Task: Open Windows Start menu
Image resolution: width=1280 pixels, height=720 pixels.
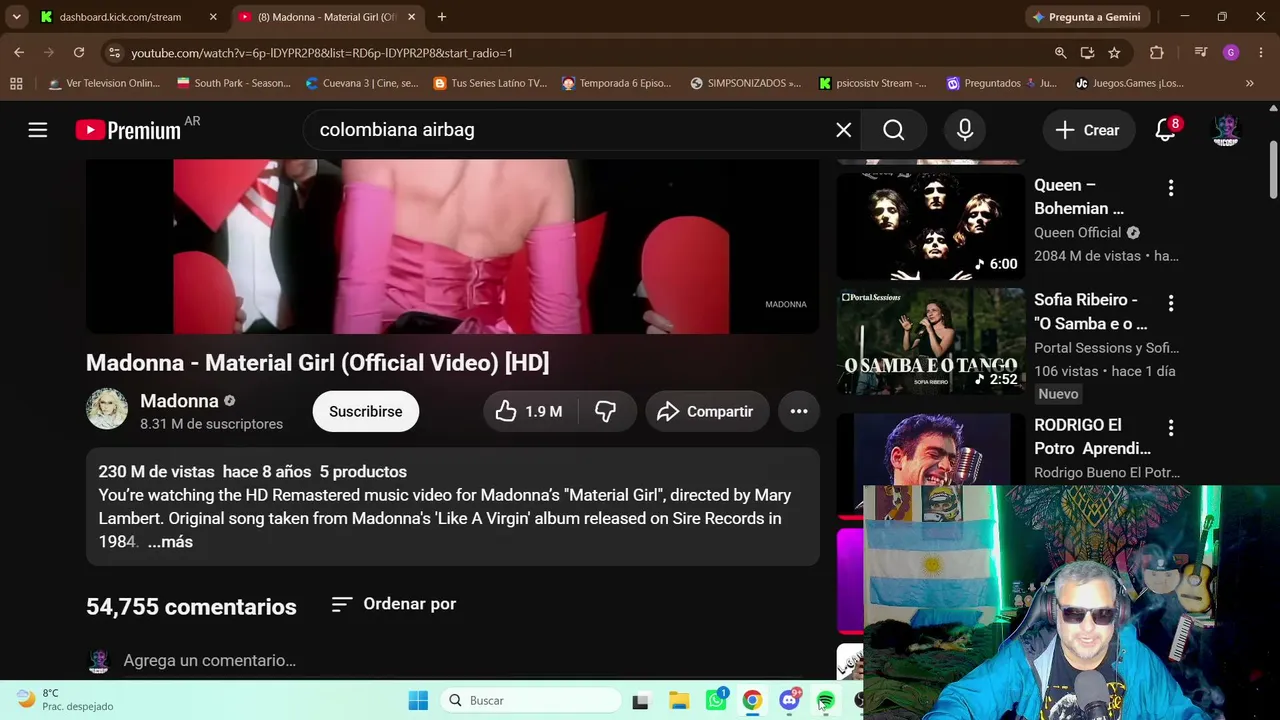Action: [x=418, y=700]
